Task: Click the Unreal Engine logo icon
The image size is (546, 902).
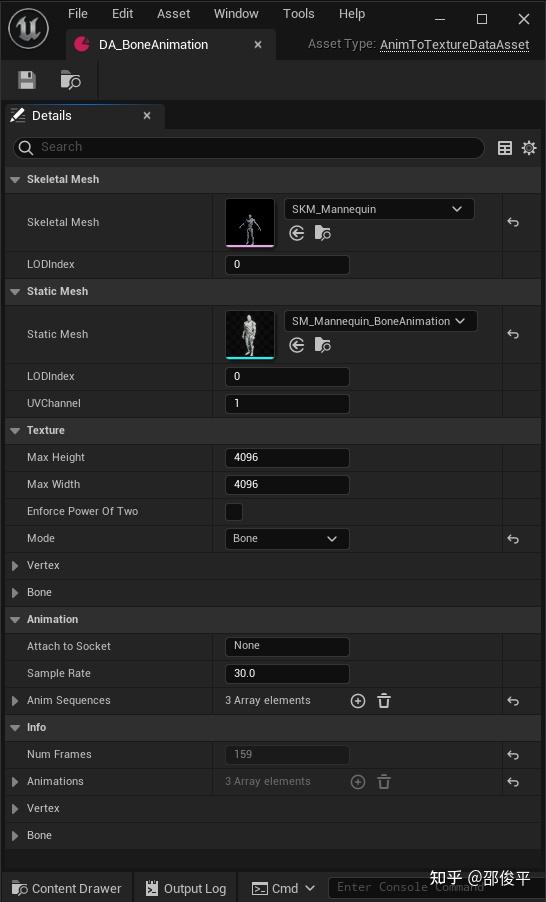Action: pyautogui.click(x=28, y=28)
